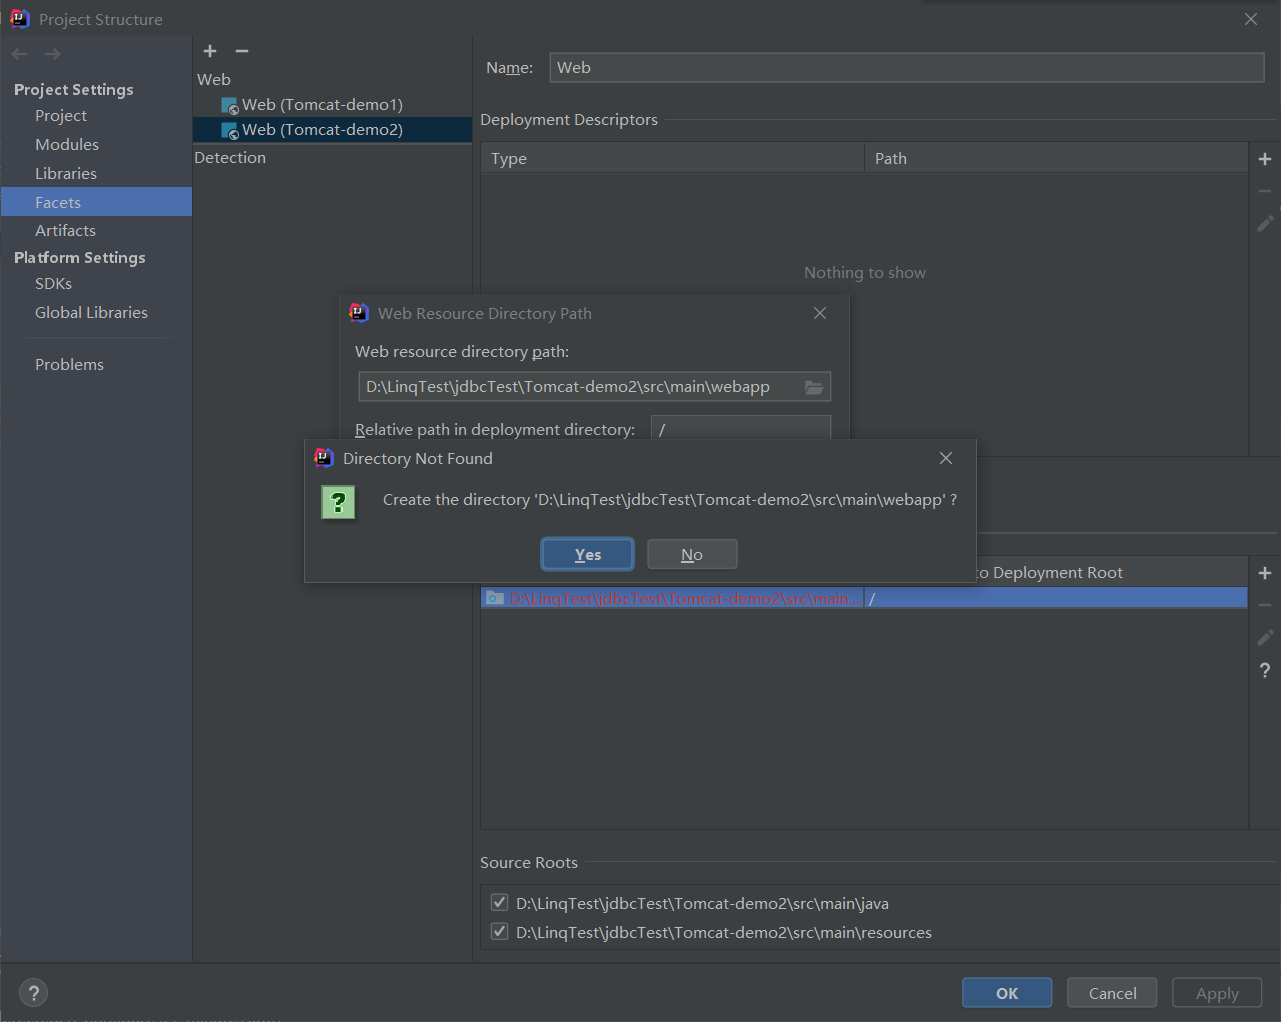Select Web (Tomcat-demo1) facet
The image size is (1281, 1022).
(321, 105)
